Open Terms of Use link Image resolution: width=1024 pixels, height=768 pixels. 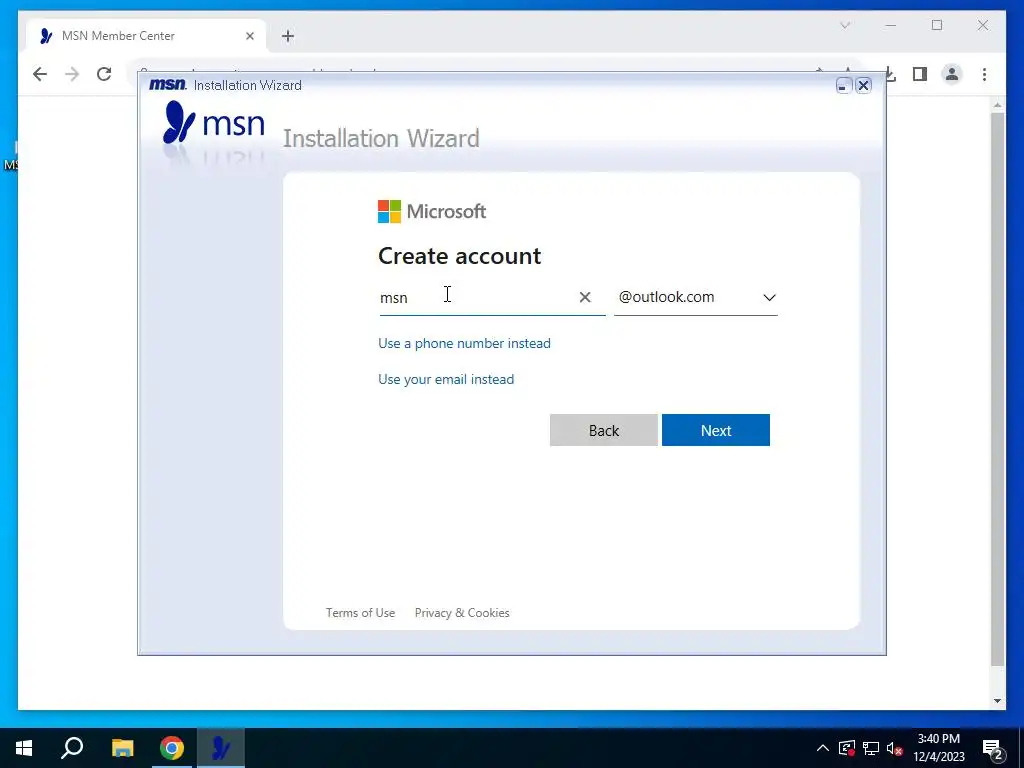[x=360, y=613]
